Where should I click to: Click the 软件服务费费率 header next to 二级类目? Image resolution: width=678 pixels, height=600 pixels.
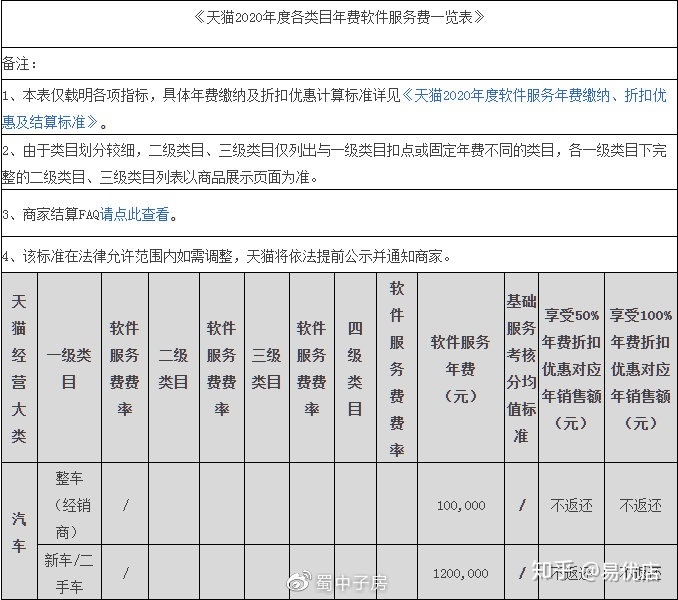(x=222, y=368)
